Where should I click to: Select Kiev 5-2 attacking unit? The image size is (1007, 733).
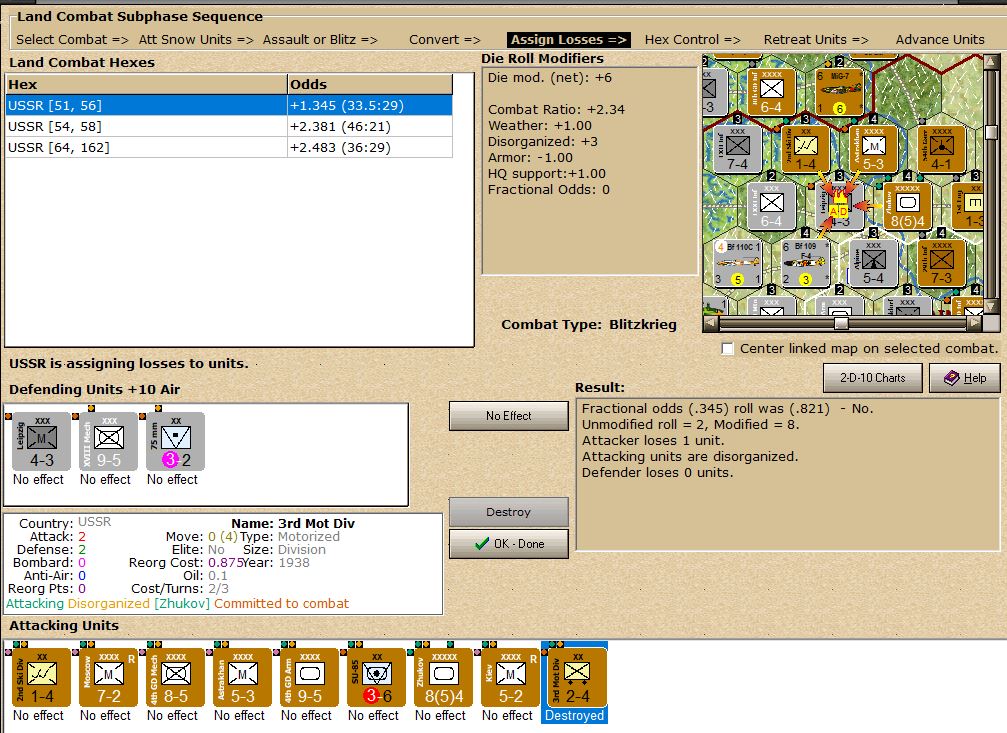pos(511,677)
